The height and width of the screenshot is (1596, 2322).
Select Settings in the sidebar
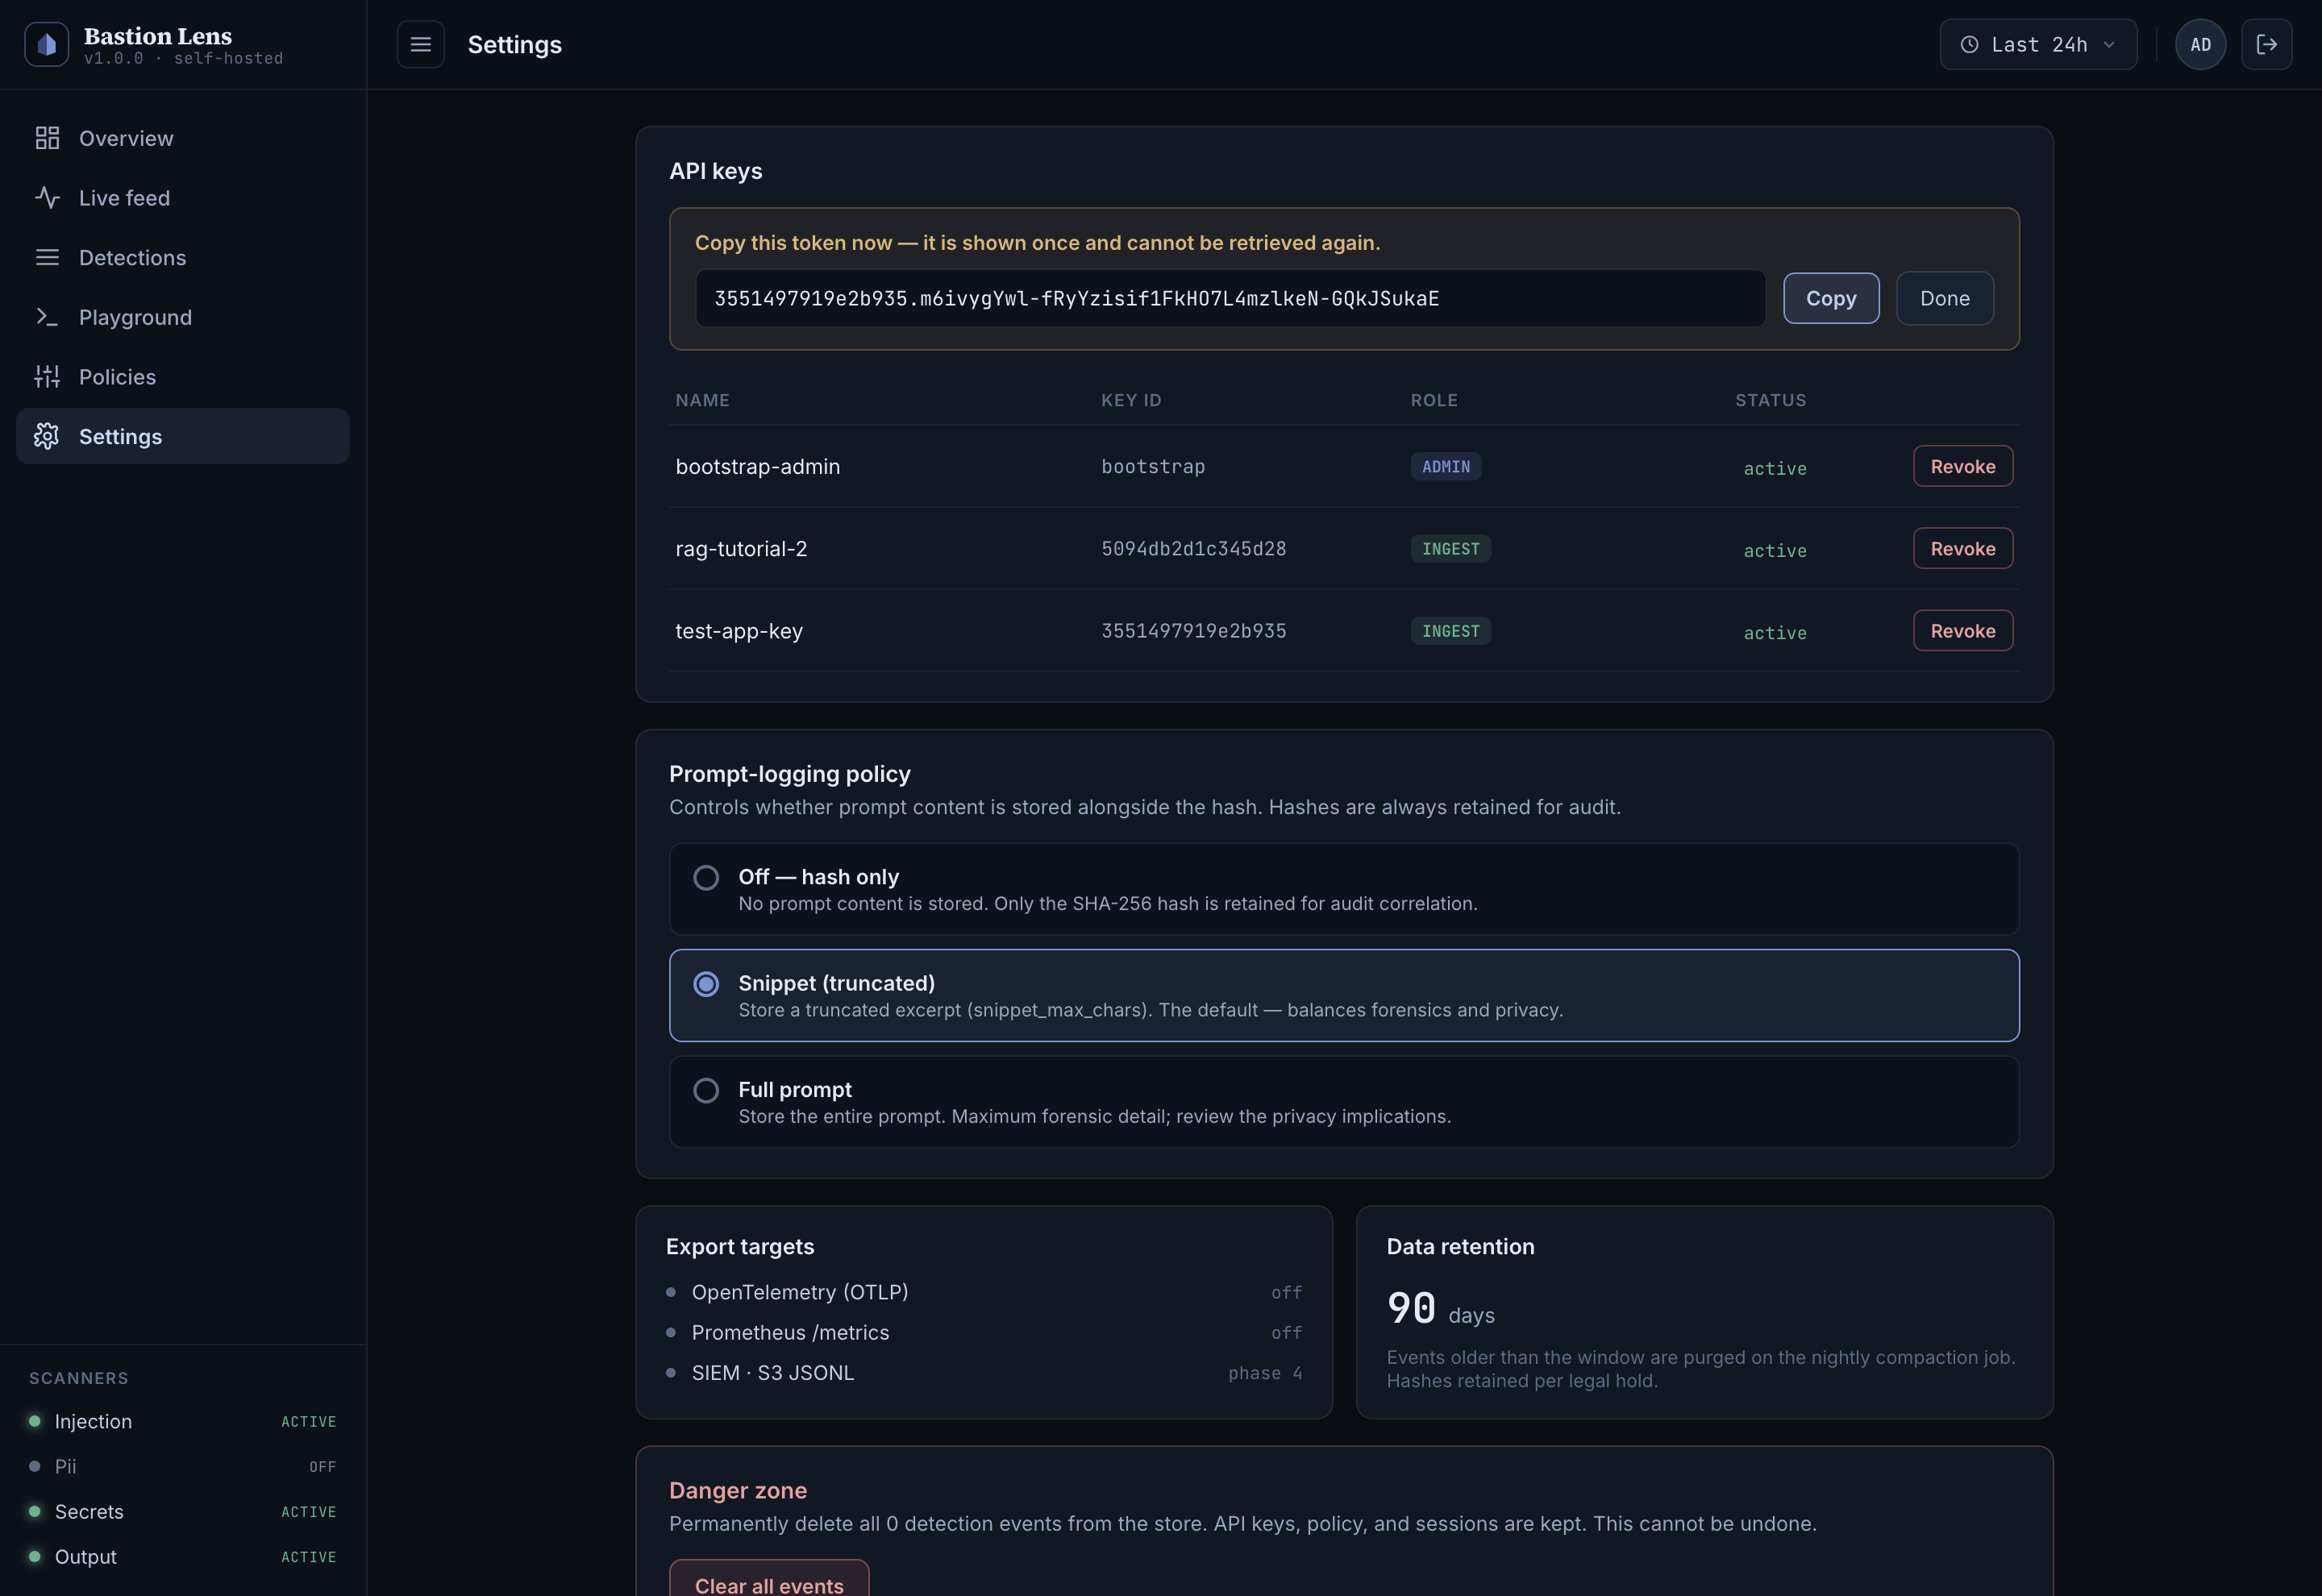tap(183, 436)
